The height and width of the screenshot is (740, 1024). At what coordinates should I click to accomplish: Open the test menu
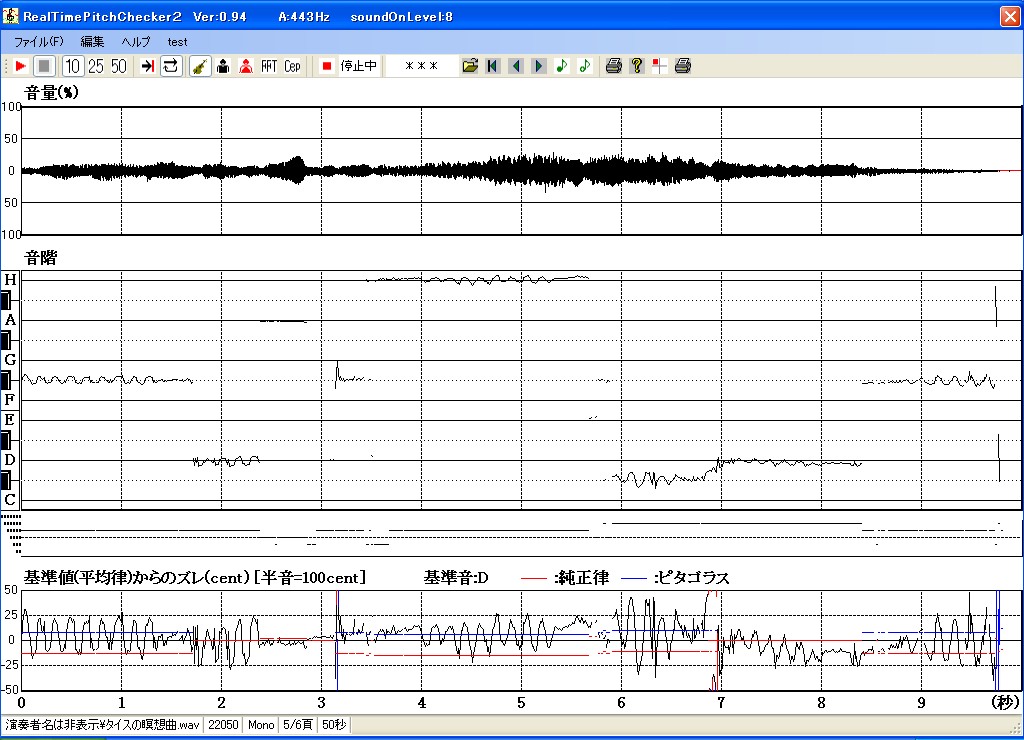[177, 42]
